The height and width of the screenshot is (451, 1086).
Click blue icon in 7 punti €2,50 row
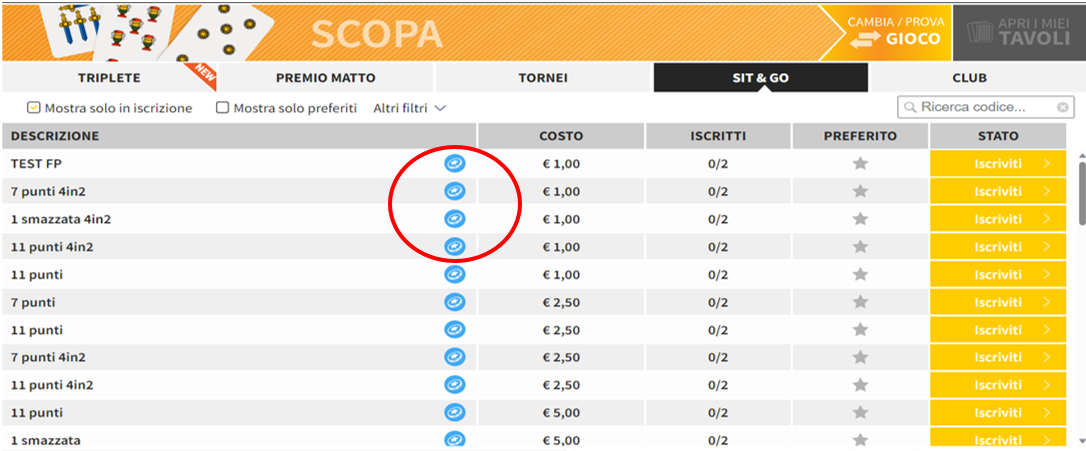454,302
